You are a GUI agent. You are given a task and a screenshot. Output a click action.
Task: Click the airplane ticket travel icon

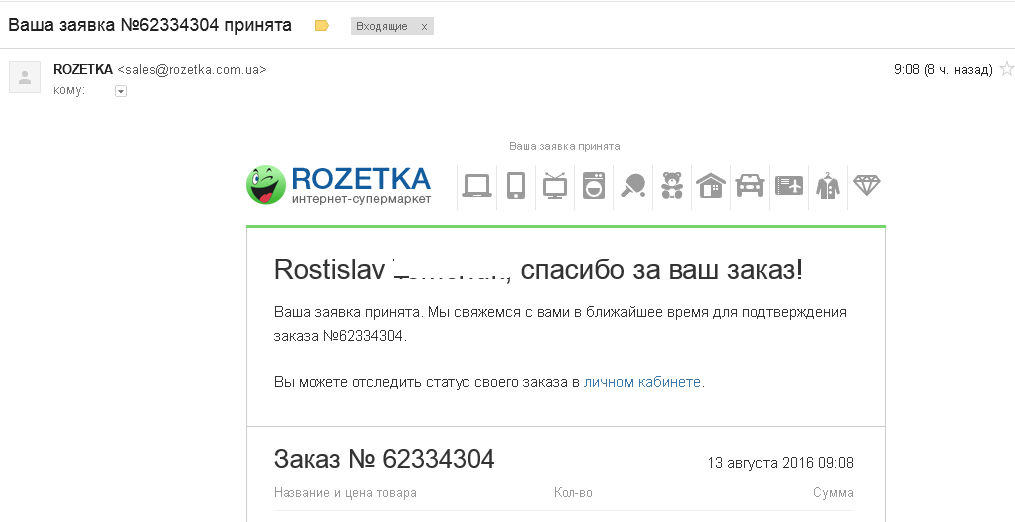coord(789,186)
